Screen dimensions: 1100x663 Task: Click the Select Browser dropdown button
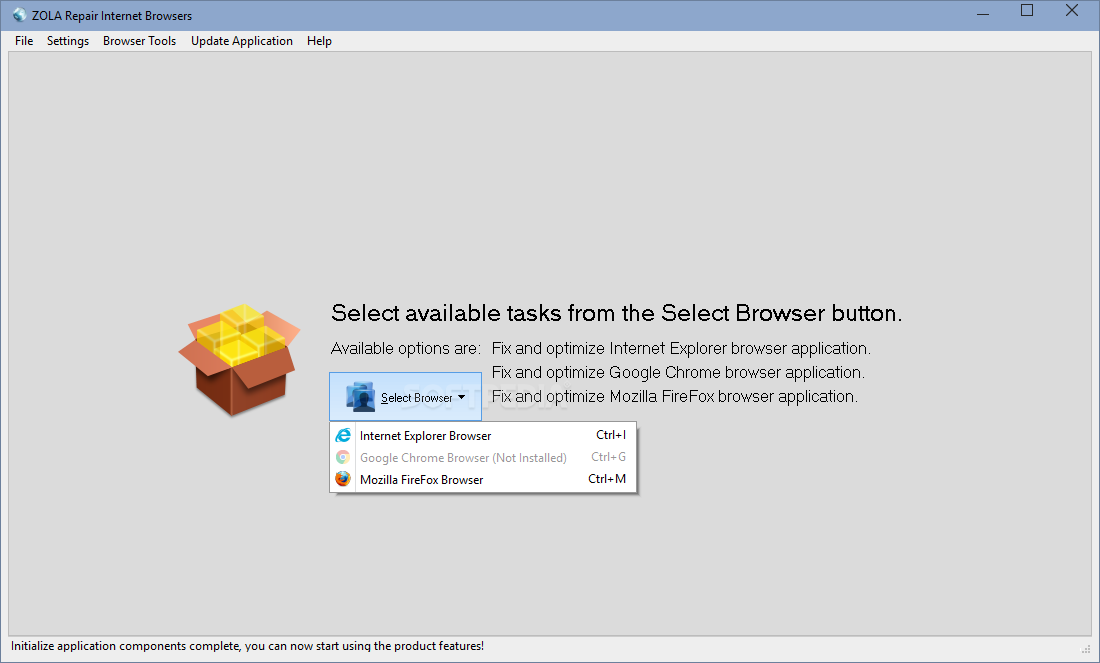tap(405, 396)
